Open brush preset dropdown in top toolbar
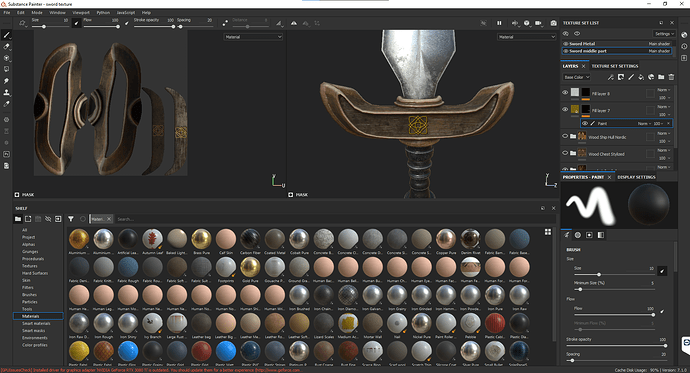This screenshot has height=373, width=690. pyautogui.click(x=22, y=23)
